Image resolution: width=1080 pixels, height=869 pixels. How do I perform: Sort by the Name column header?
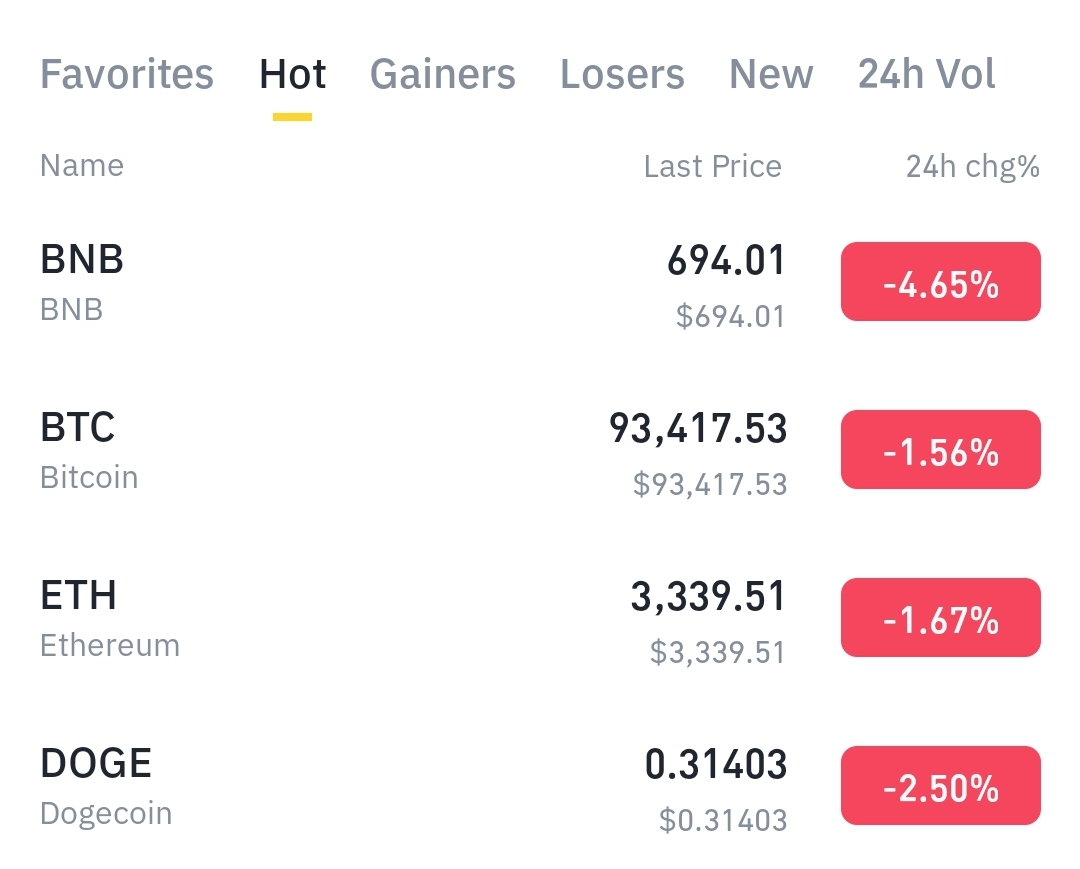(82, 166)
